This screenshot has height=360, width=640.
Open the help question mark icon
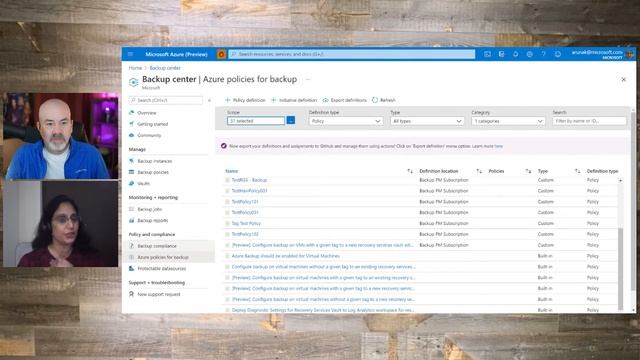544,54
